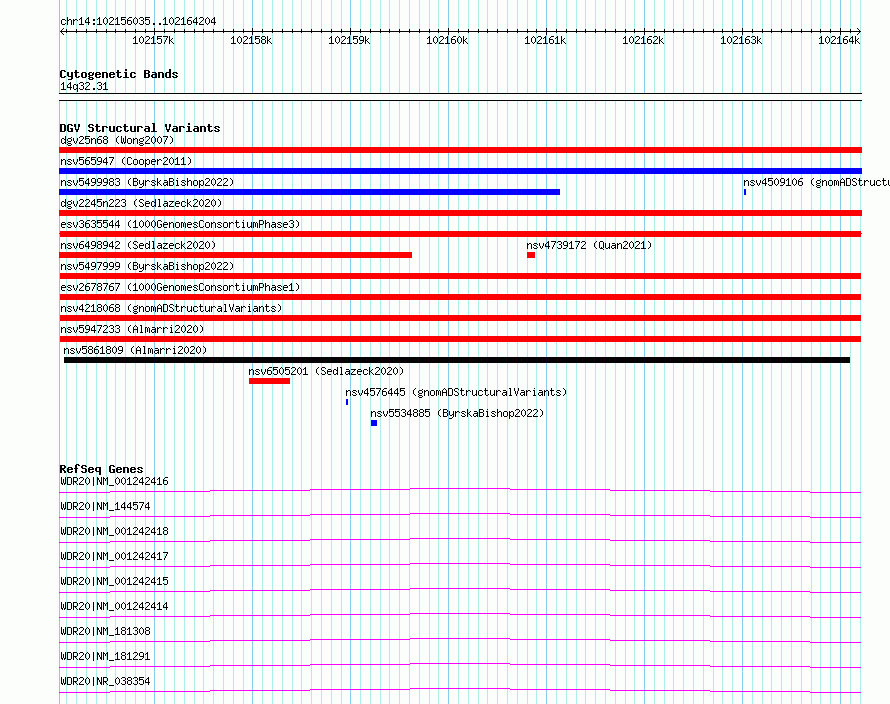
Task: Click the dgv25n68 (Wong2007) variant label
Action: (x=117, y=140)
